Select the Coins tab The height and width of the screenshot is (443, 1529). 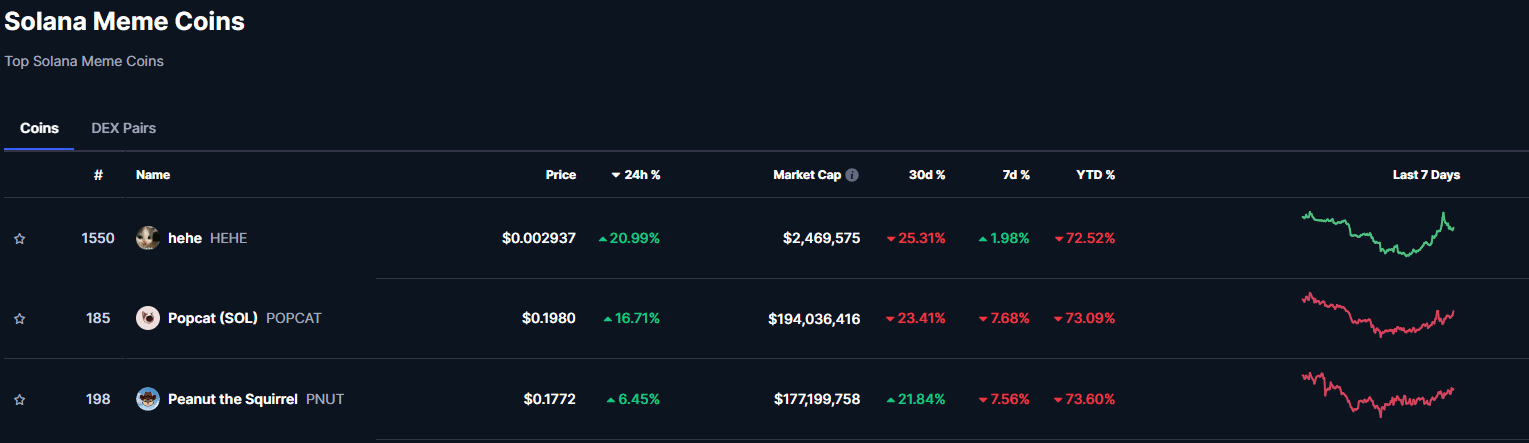[39, 128]
